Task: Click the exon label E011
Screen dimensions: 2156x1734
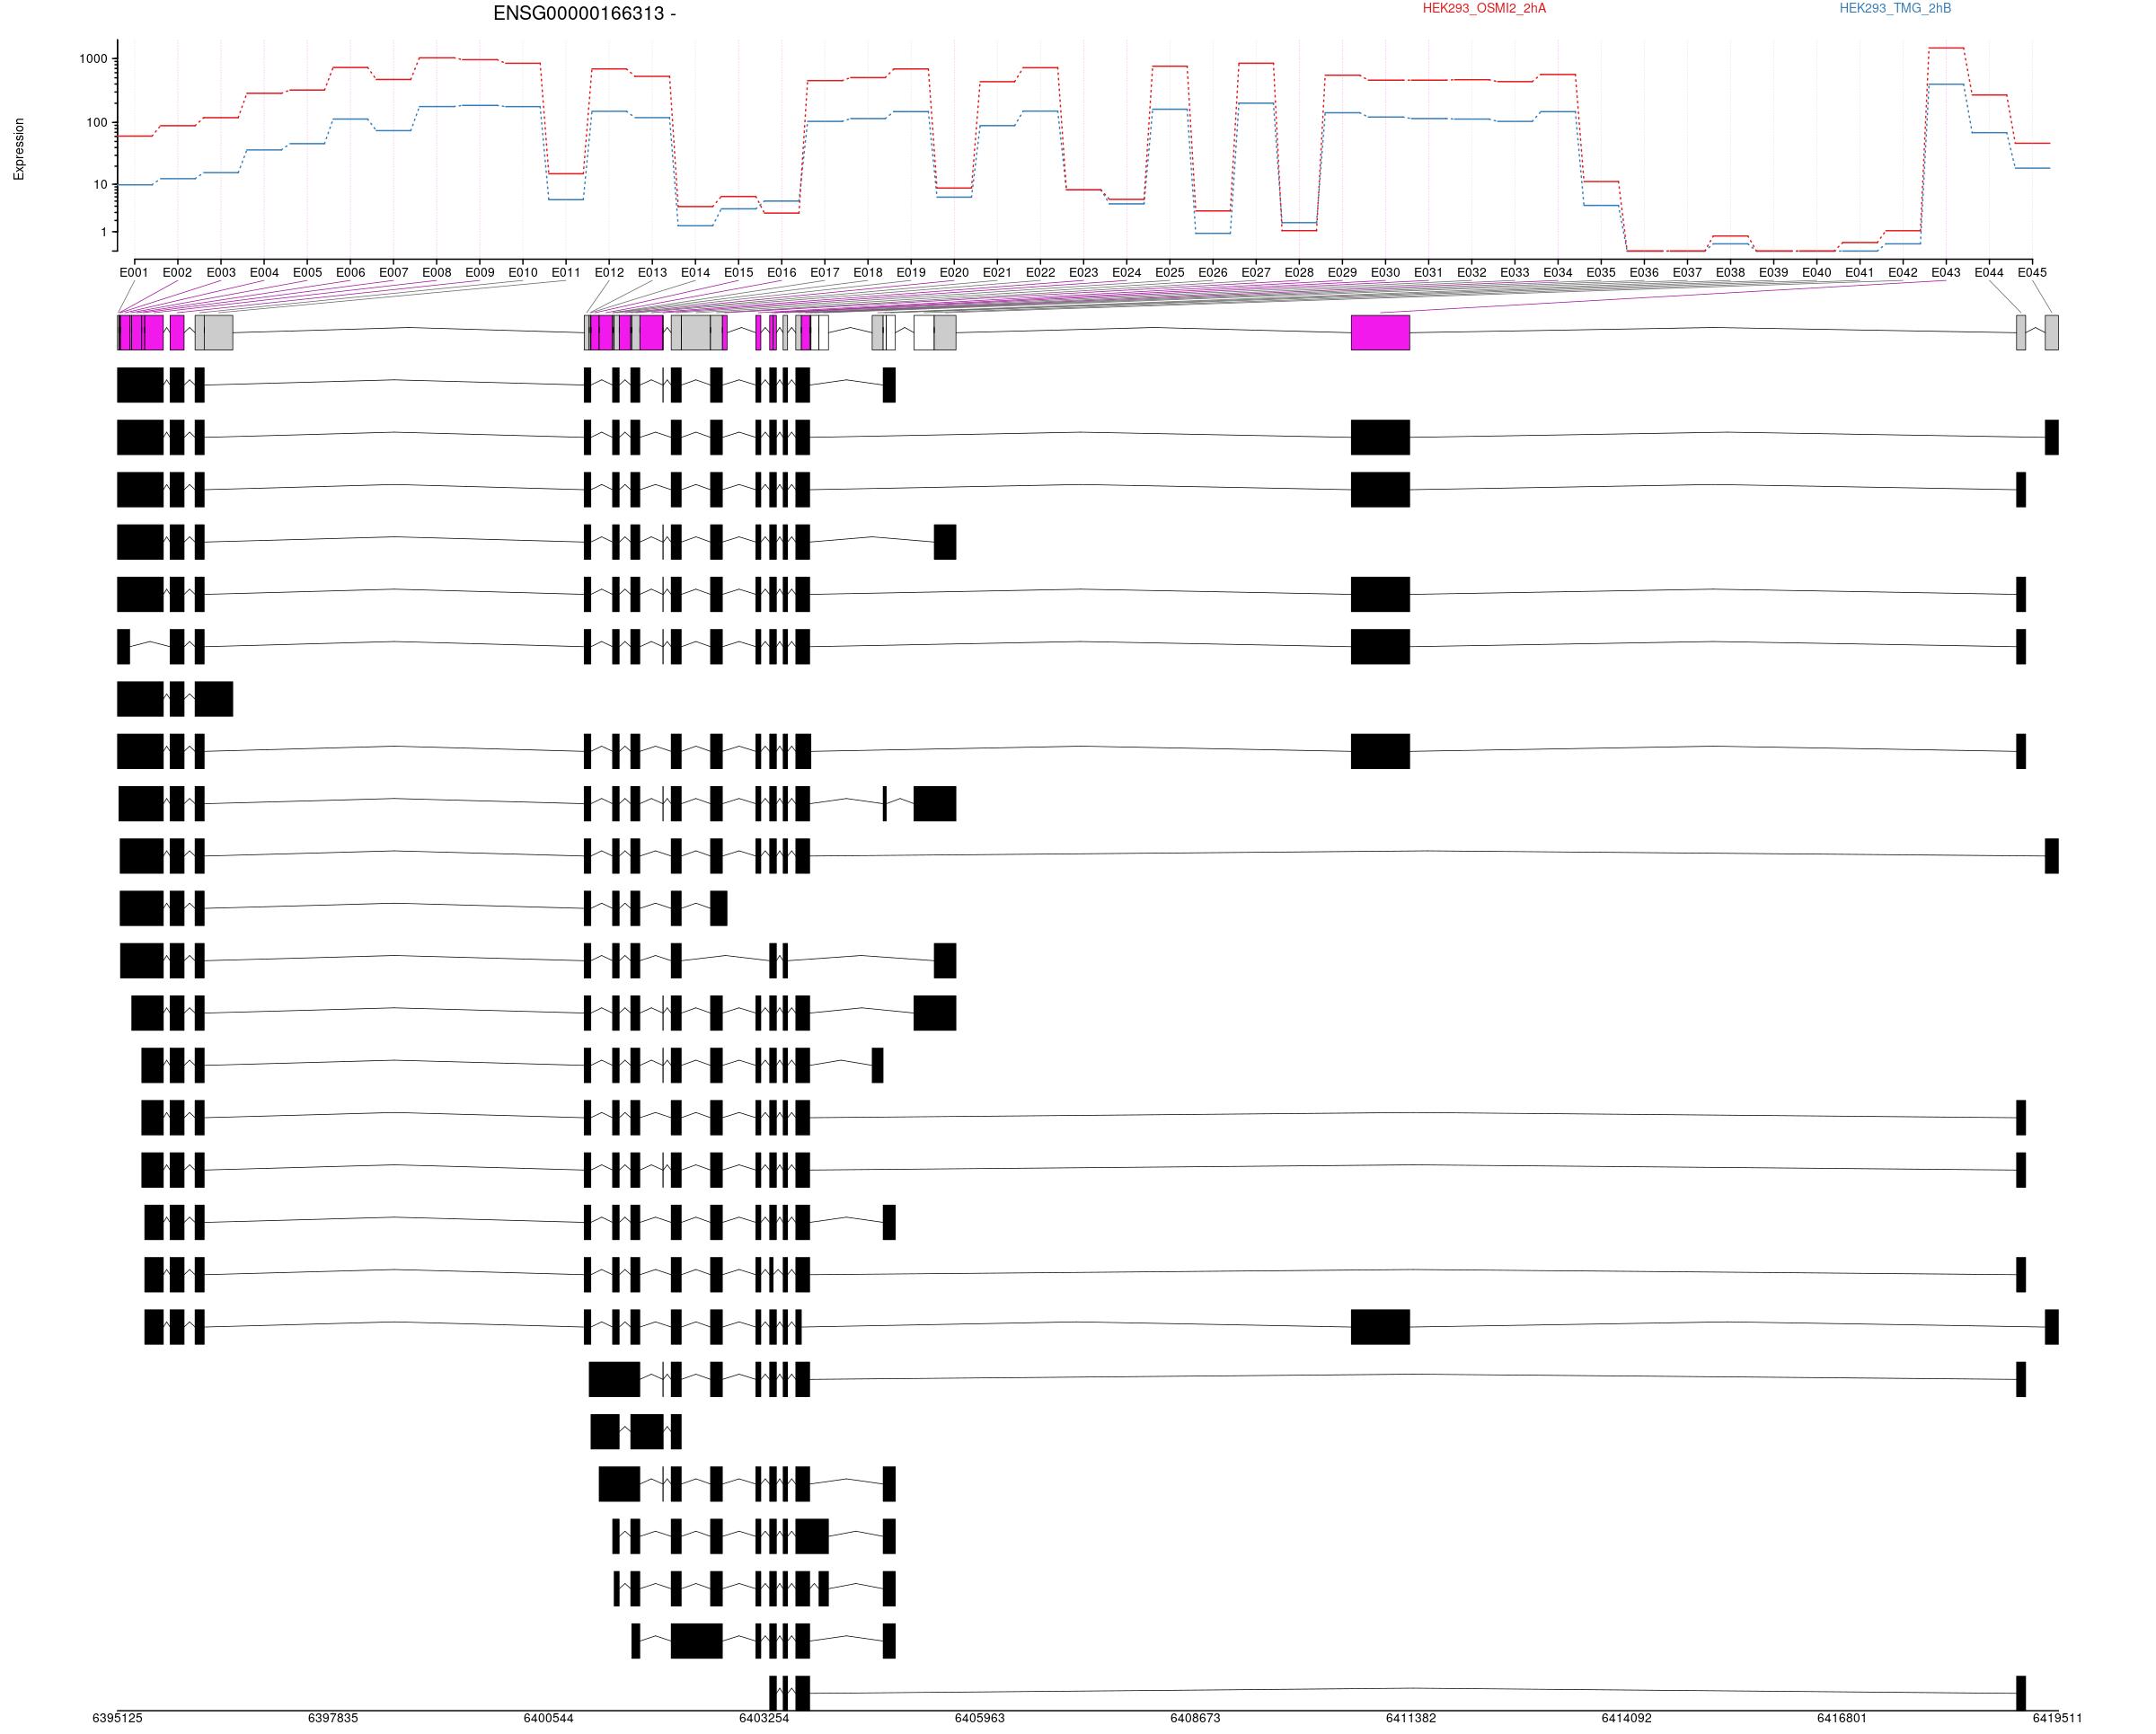Action: coord(566,272)
